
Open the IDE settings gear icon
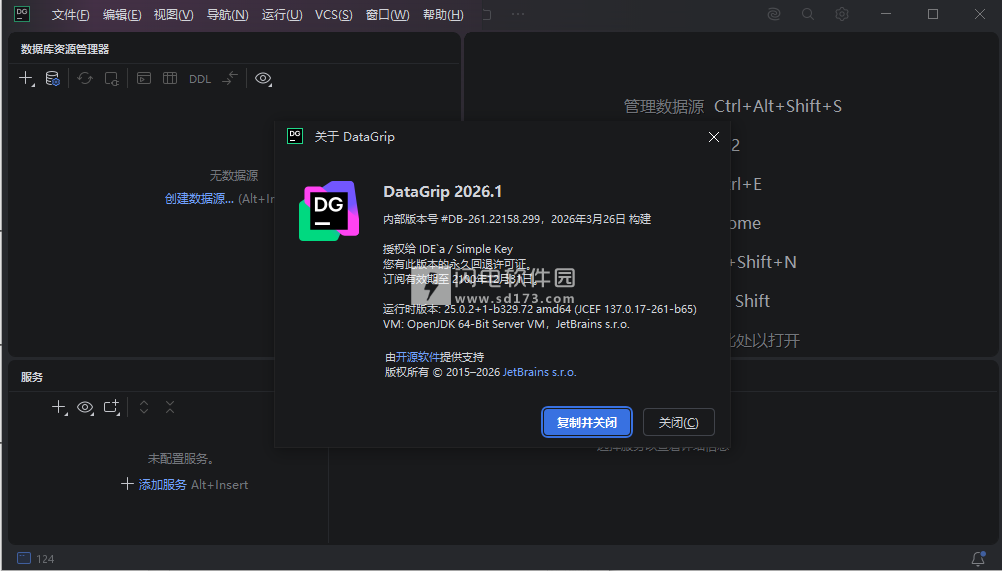pos(842,14)
